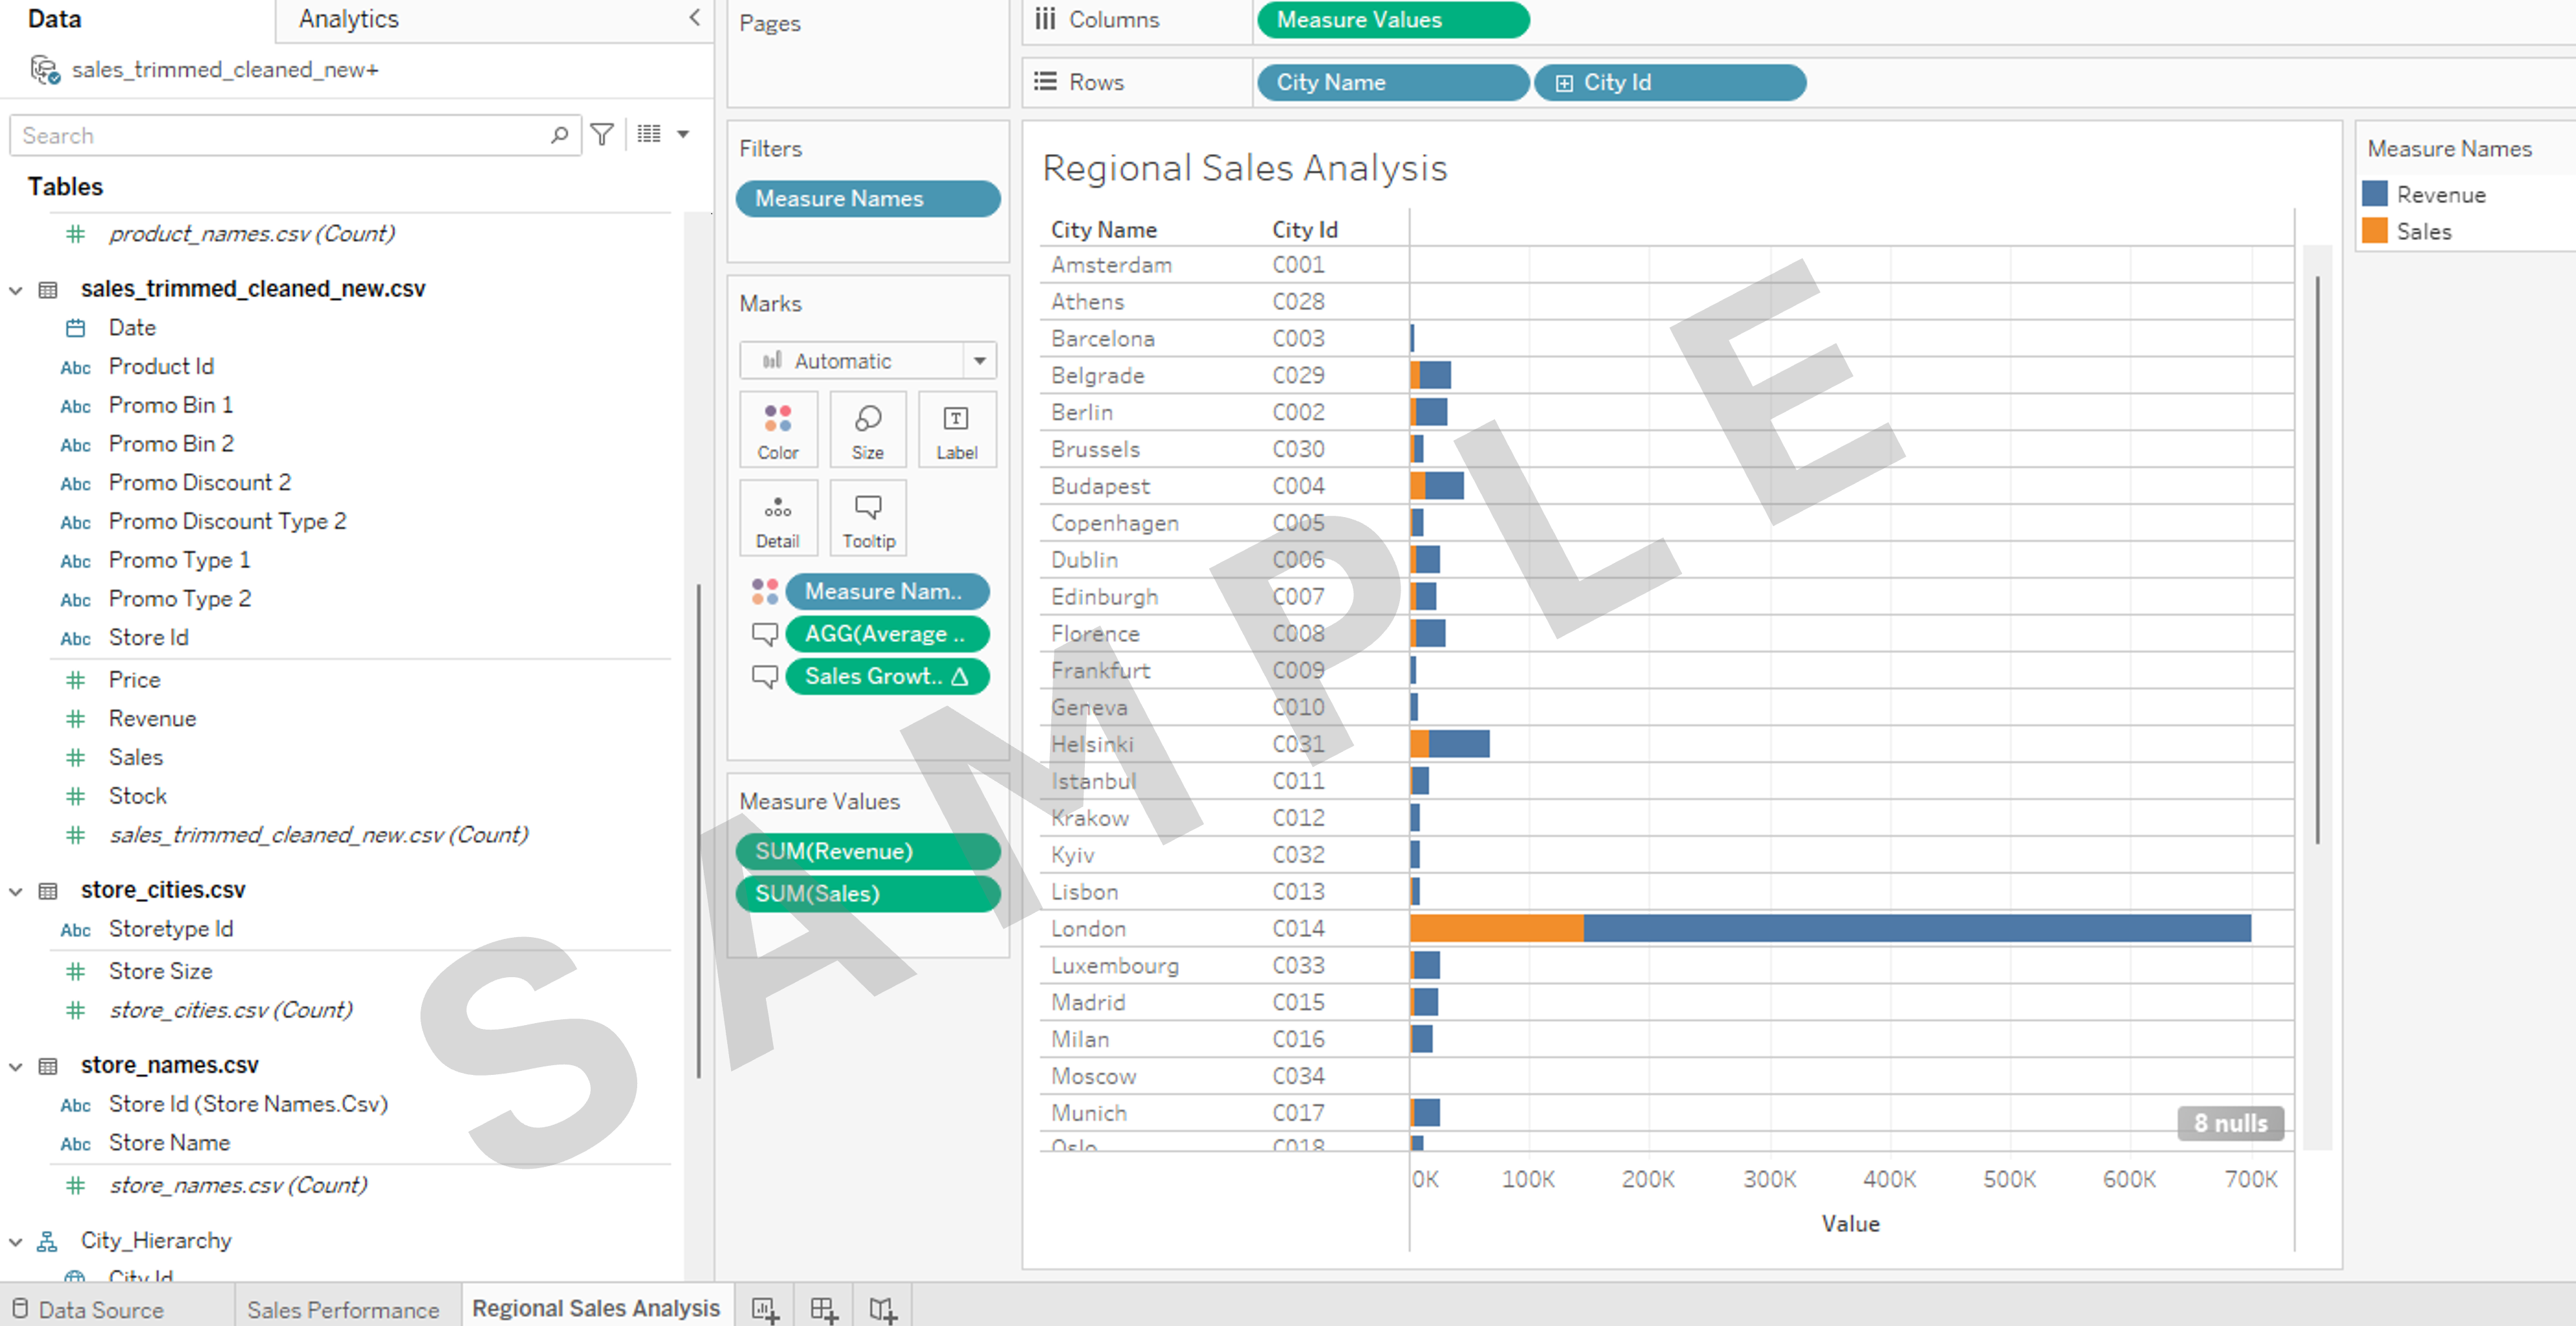
Task: Switch to the Analytics pane
Action: pos(347,19)
